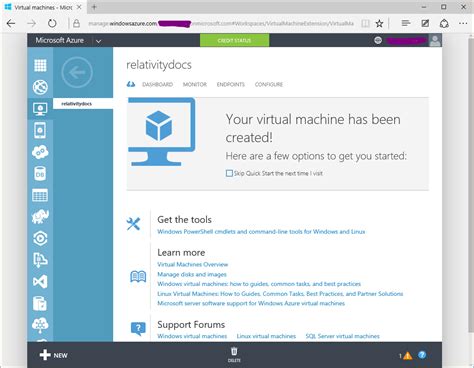
Task: Open Windows virtual machines how-to guides link
Action: [x=259, y=284]
